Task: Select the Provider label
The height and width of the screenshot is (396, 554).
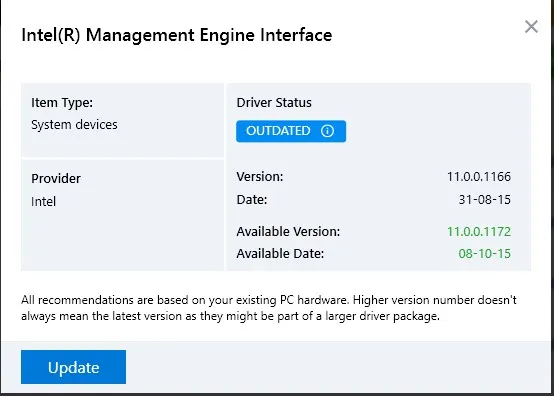Action: (56, 178)
